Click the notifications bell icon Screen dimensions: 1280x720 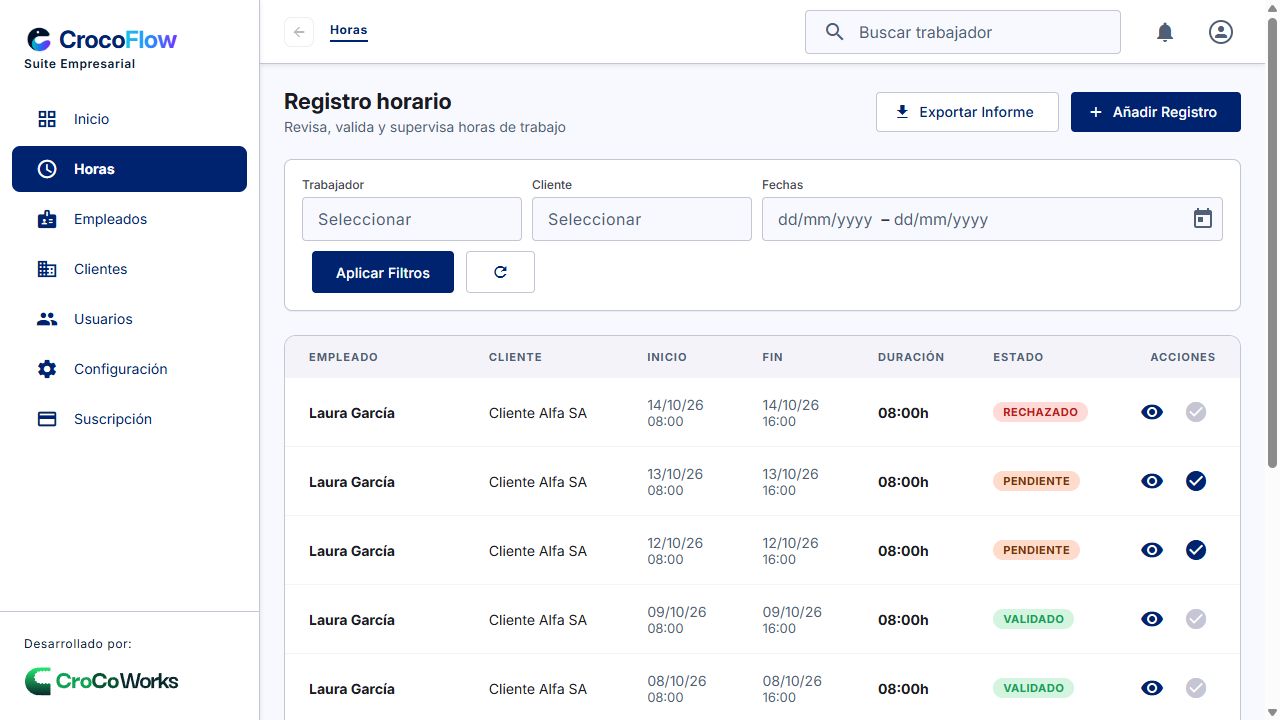[1165, 32]
